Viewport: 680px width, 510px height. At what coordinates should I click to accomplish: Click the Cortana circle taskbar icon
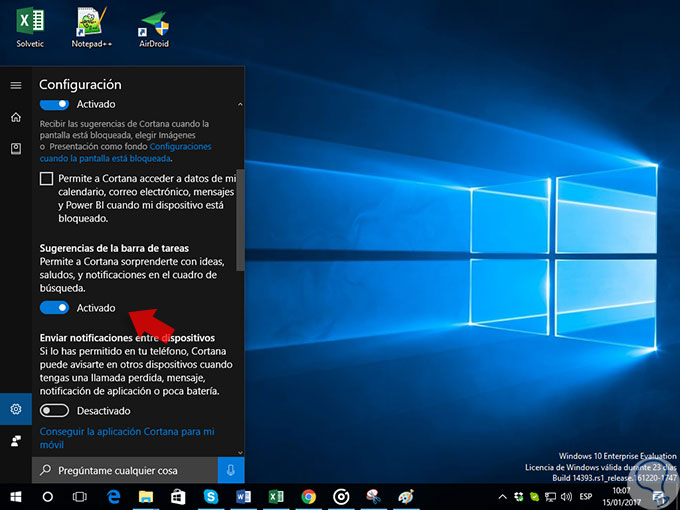click(x=48, y=497)
